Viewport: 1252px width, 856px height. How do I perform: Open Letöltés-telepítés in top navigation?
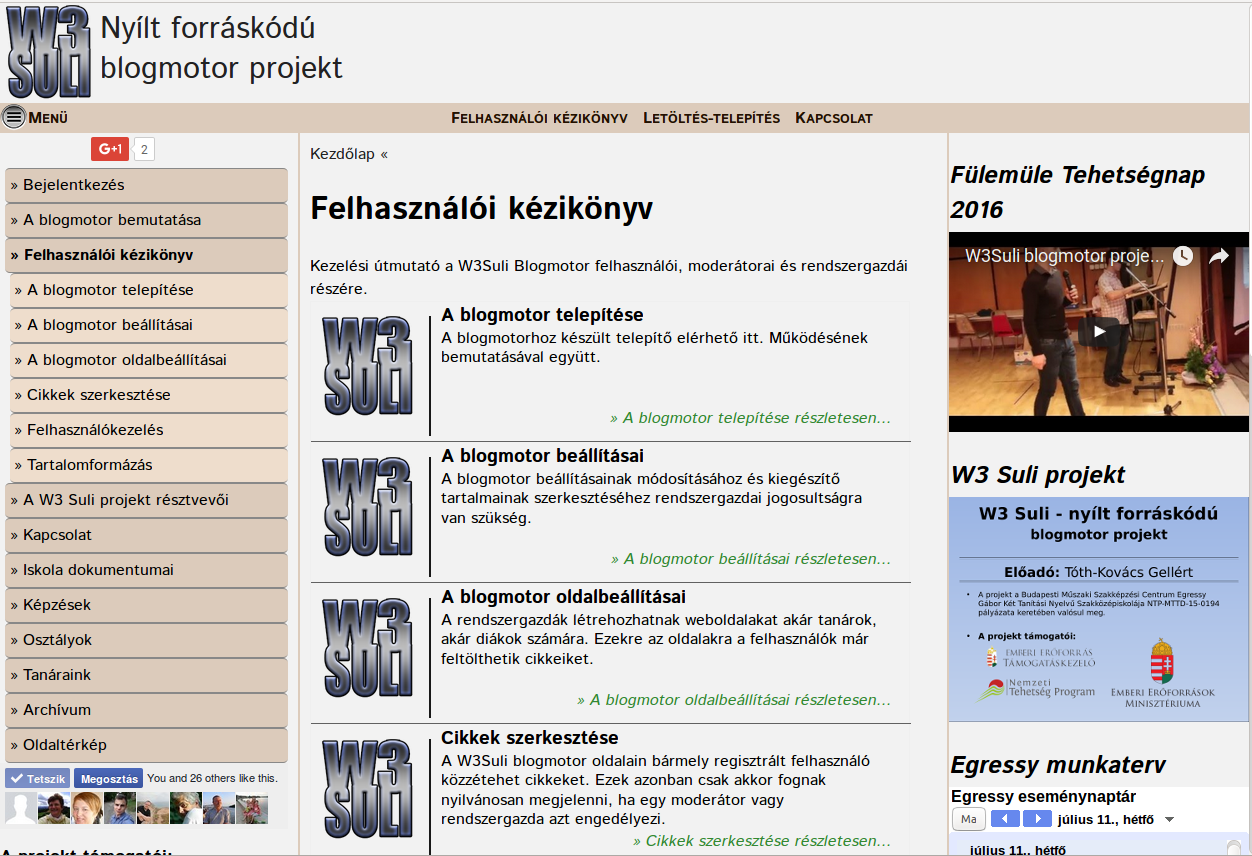click(x=711, y=118)
